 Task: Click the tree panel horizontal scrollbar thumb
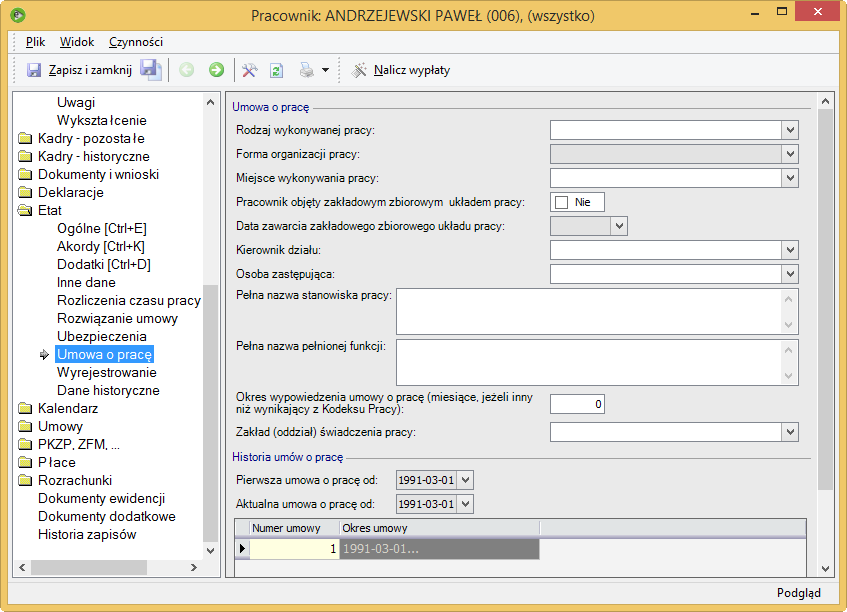pos(89,568)
